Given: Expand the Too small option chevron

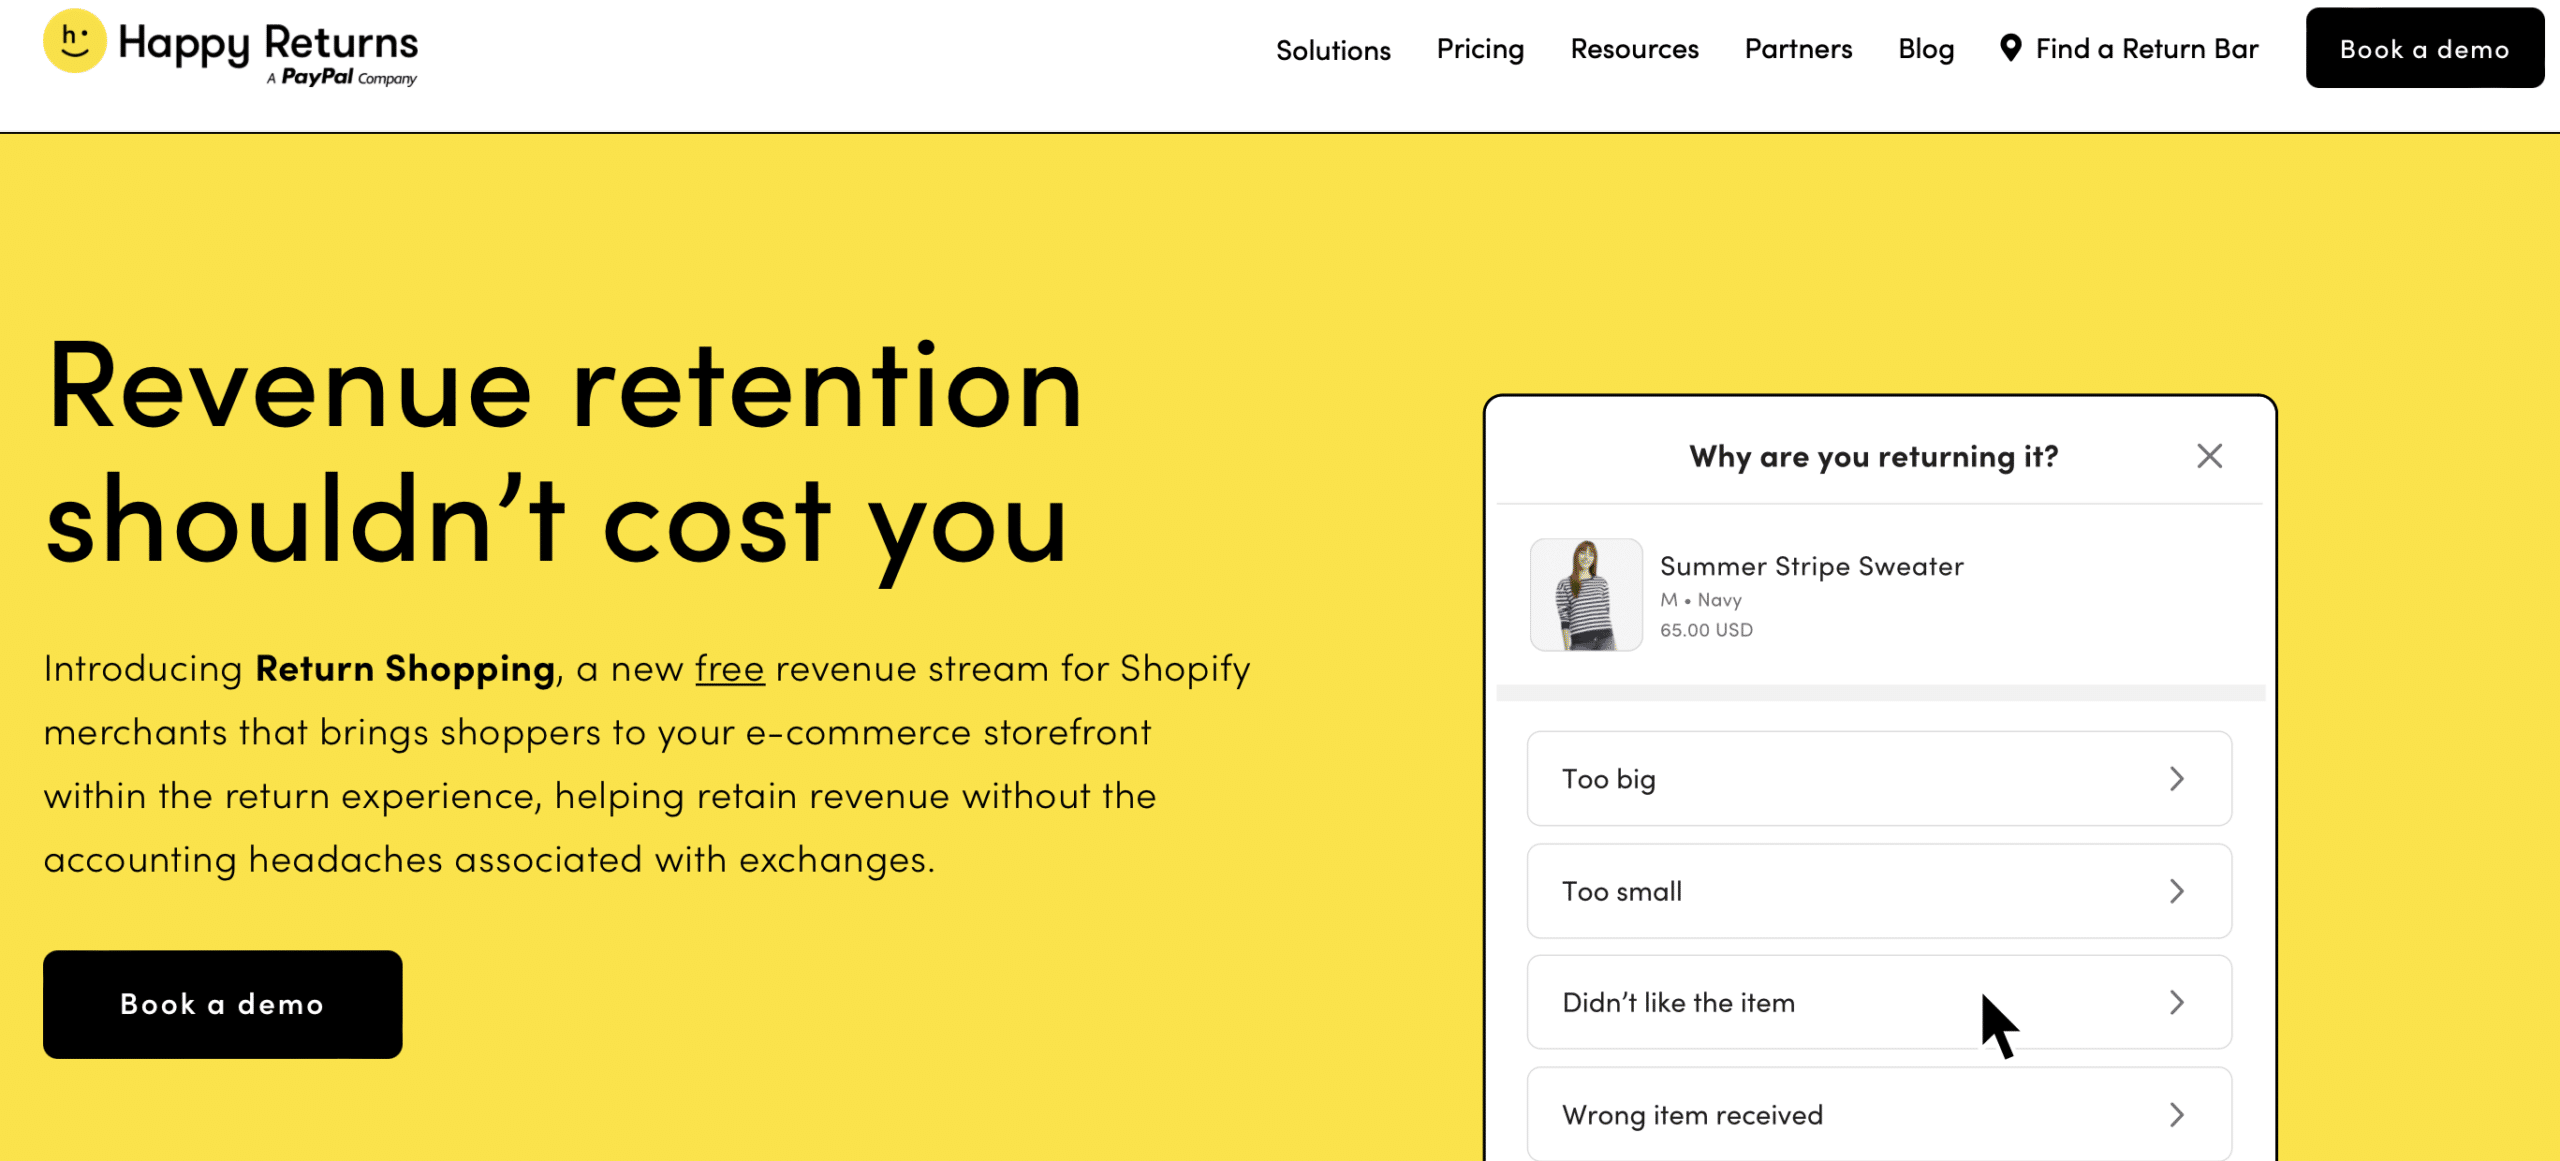Looking at the screenshot, I should 2177,891.
